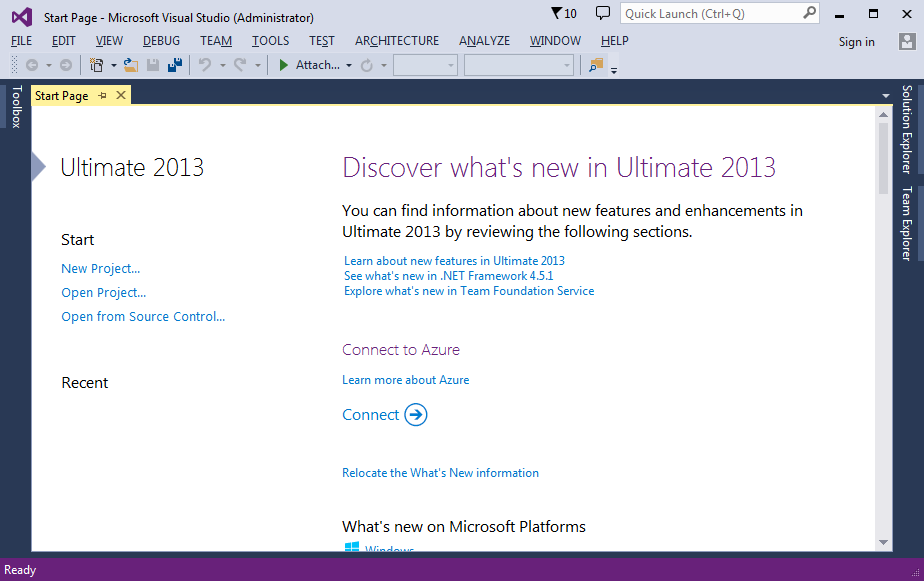This screenshot has width=924, height=581.
Task: Open the toolbar options overflow arrow
Action: [614, 70]
